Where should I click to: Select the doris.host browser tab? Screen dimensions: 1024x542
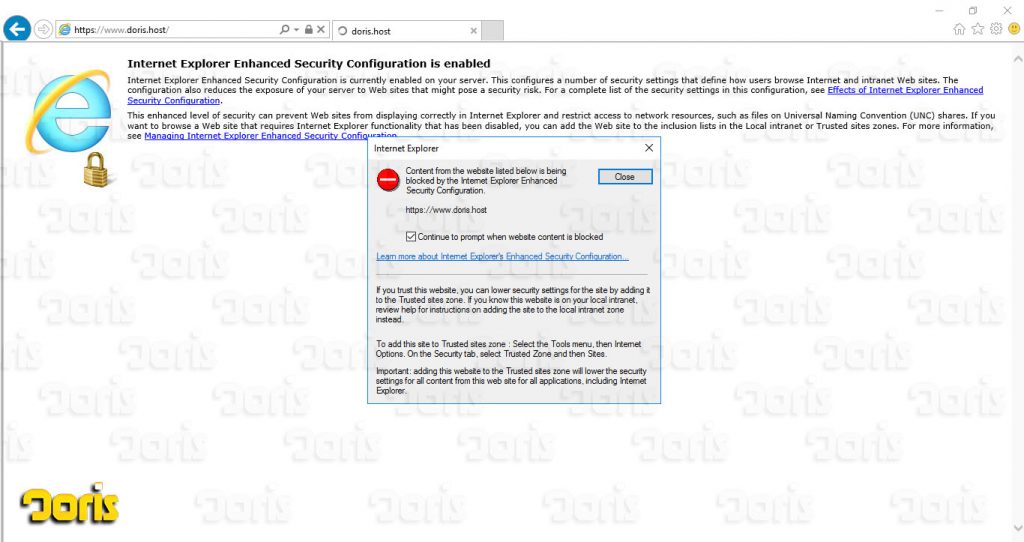[408, 31]
